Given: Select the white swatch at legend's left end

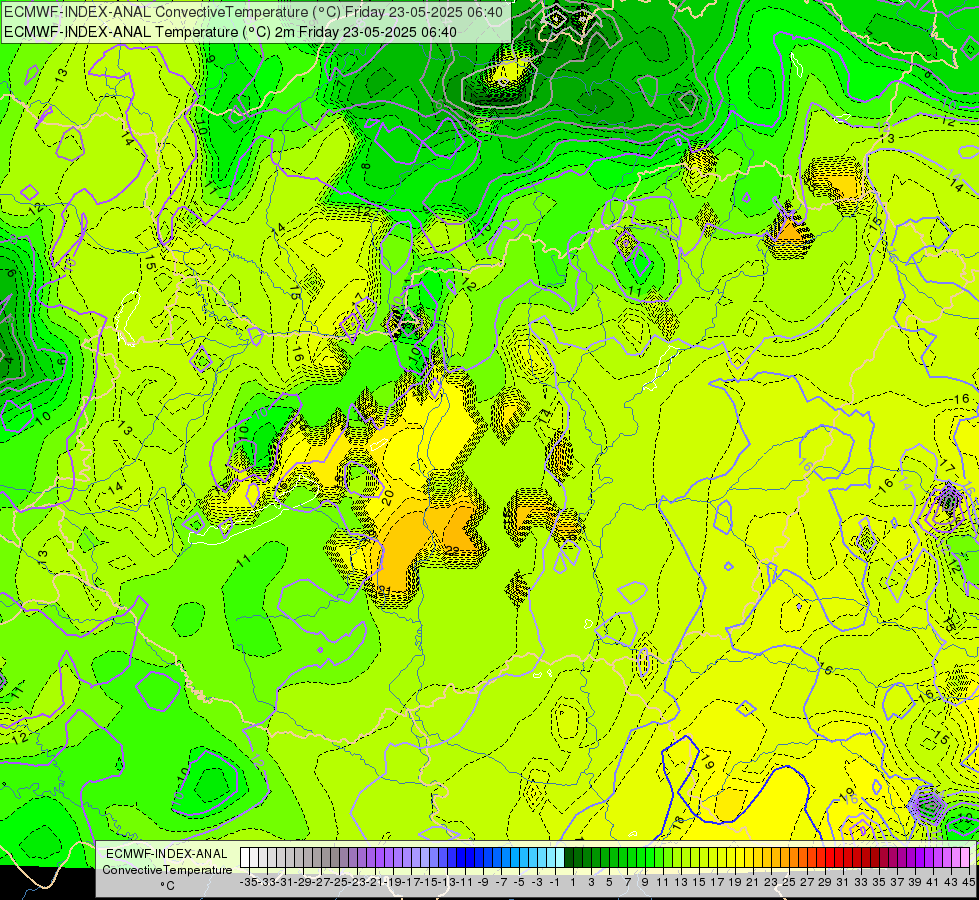Looking at the screenshot, I should pyautogui.click(x=245, y=858).
